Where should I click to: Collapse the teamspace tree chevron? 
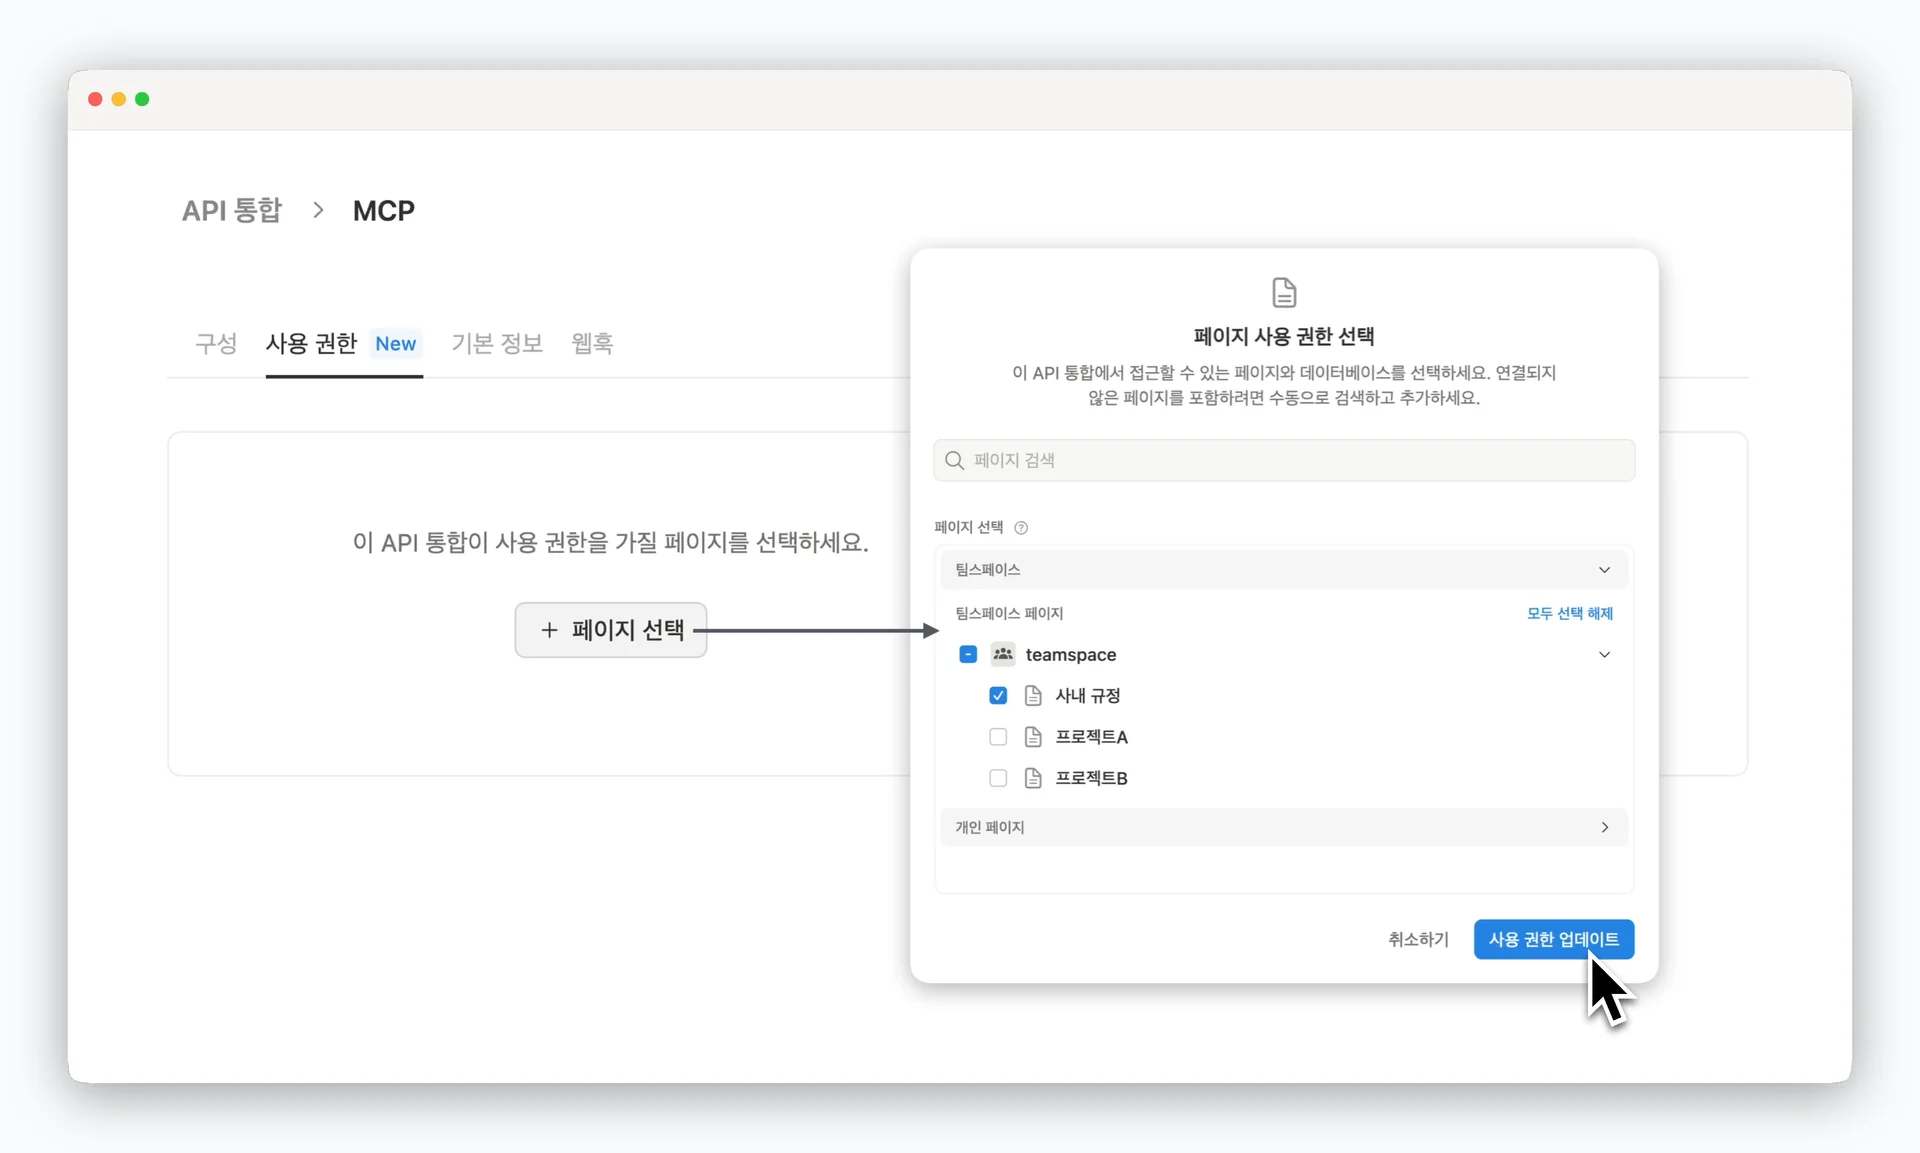pos(1604,654)
